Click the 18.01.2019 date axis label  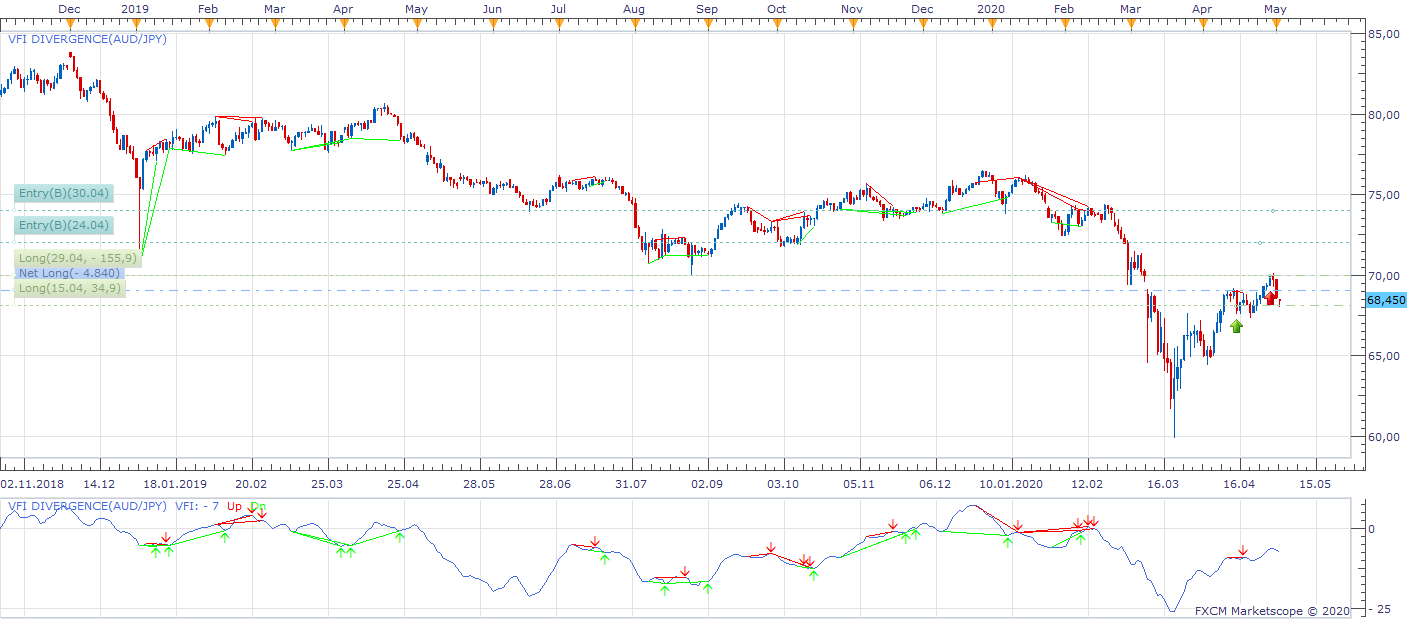click(174, 484)
